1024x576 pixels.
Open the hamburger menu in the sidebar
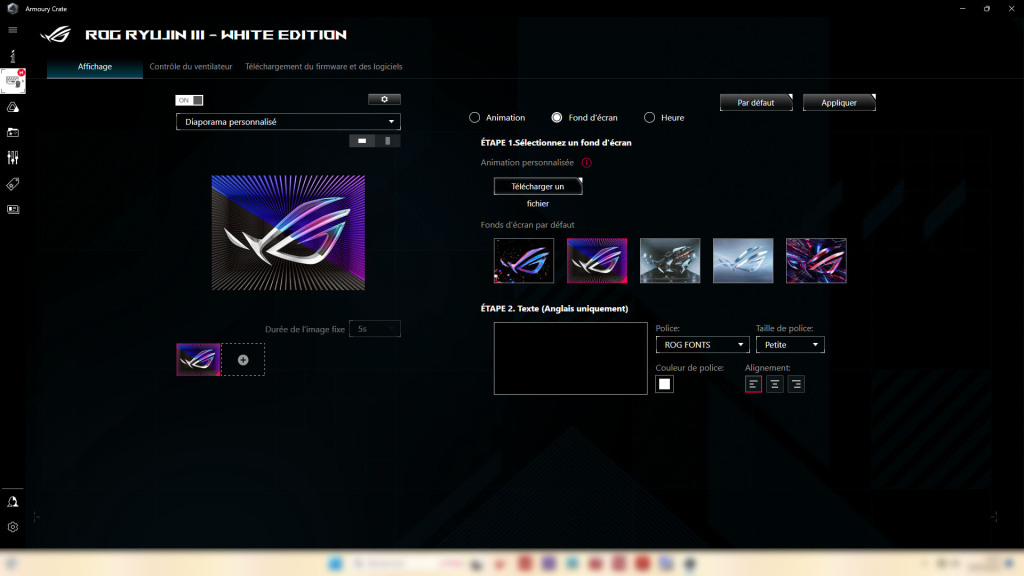click(x=12, y=29)
